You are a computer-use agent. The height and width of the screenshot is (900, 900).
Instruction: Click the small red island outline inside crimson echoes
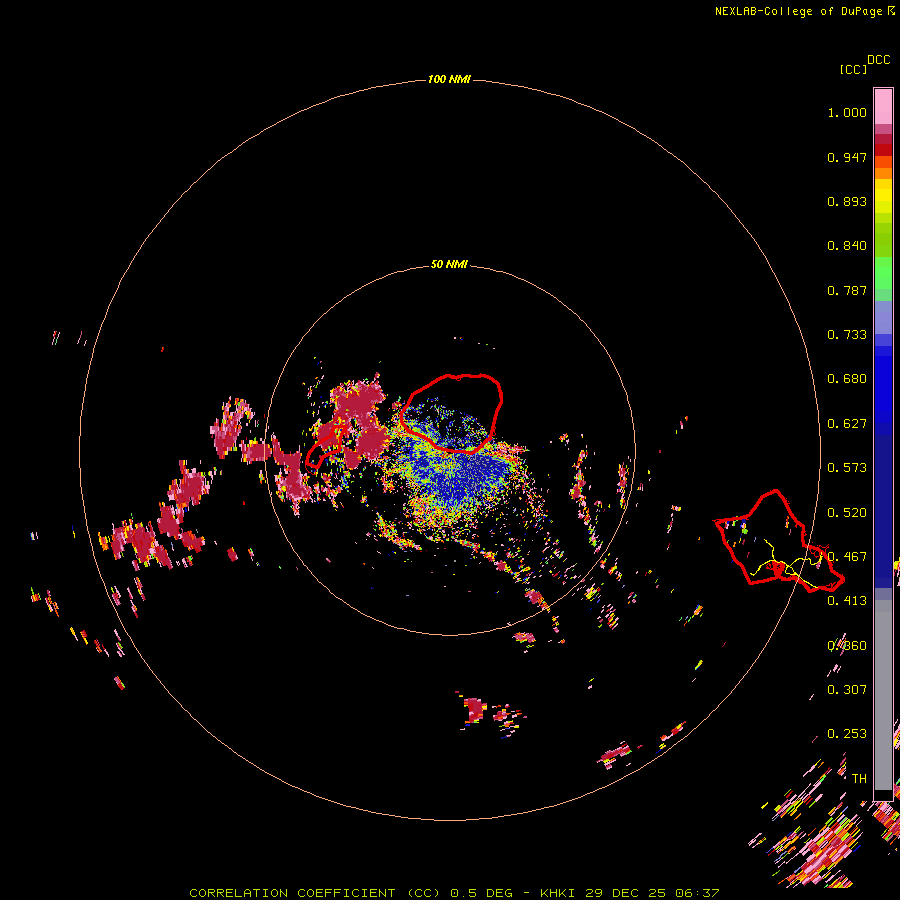tap(325, 447)
